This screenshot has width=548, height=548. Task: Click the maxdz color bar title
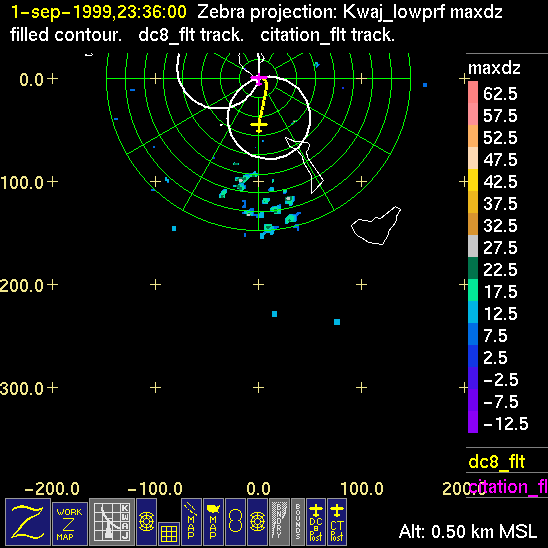pyautogui.click(x=494, y=68)
